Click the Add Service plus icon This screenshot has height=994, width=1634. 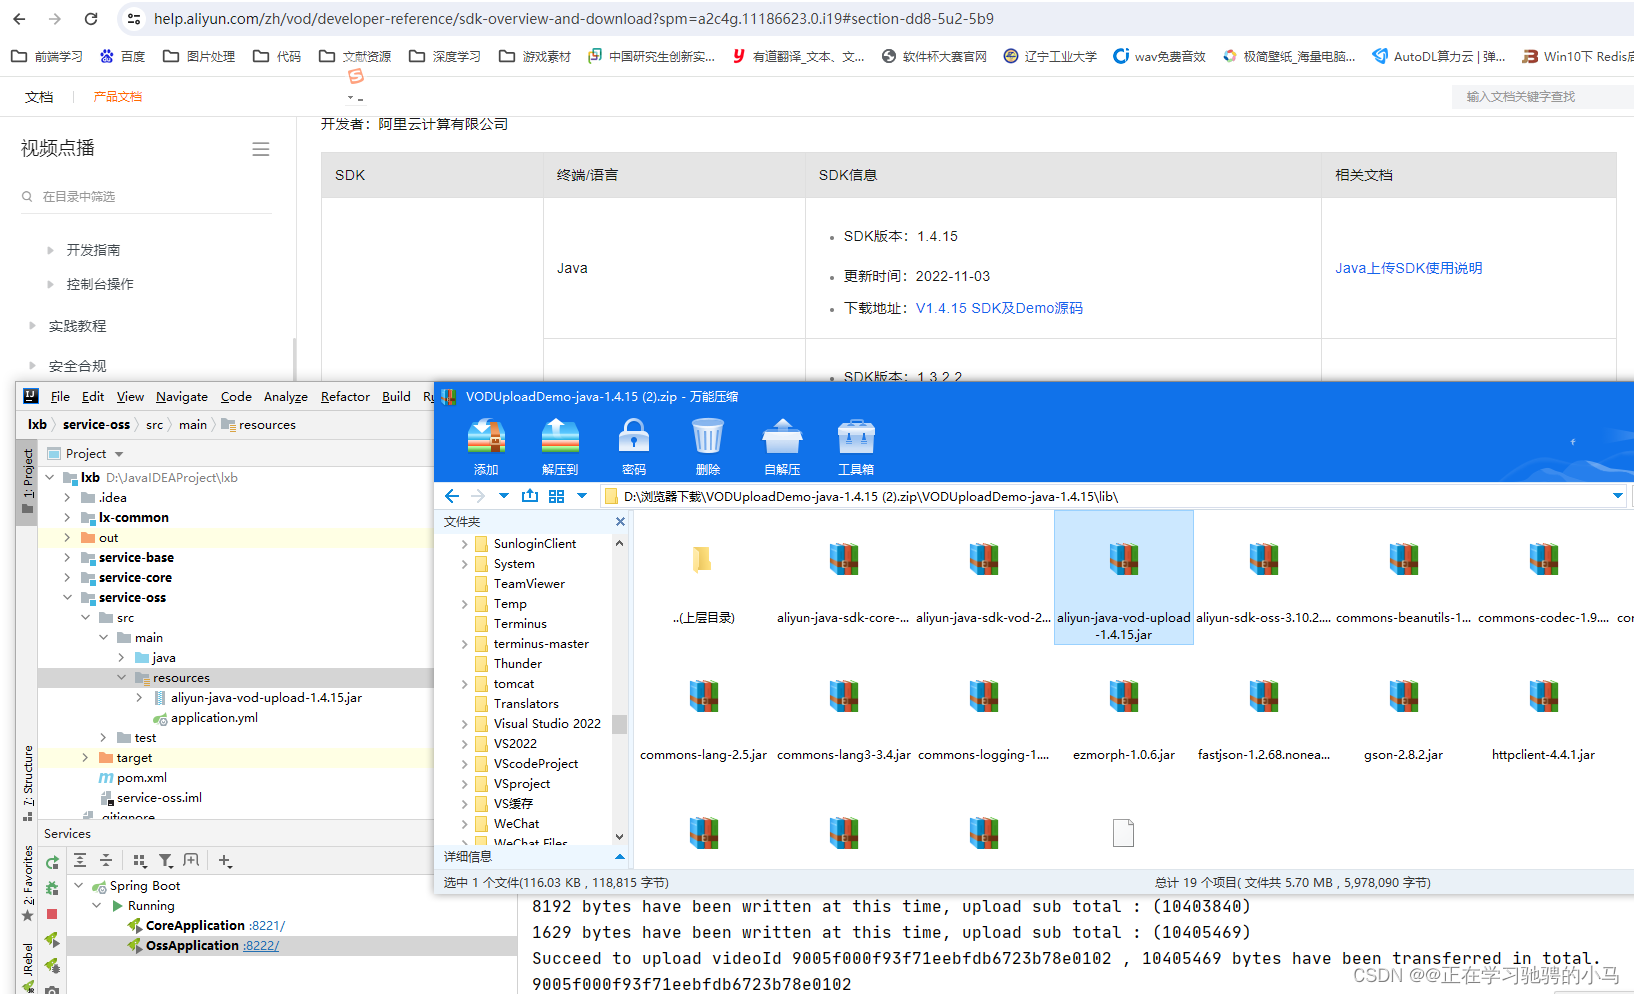225,860
